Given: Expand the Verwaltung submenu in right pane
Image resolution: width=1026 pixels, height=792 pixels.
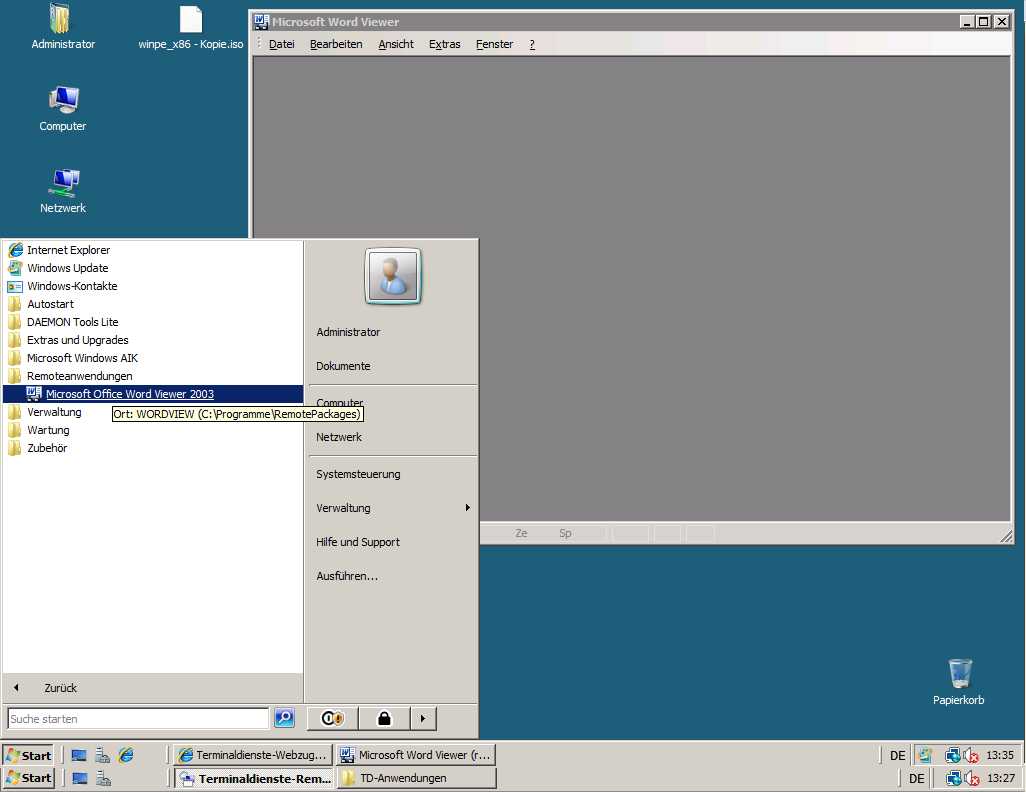Looking at the screenshot, I should (x=392, y=508).
